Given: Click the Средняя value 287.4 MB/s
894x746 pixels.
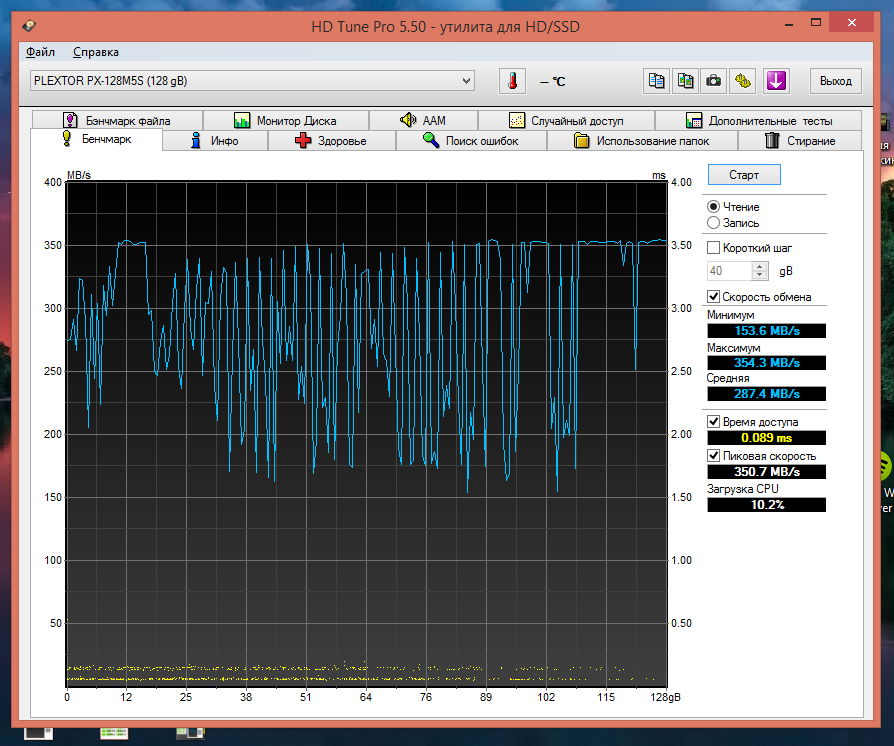Looking at the screenshot, I should point(766,394).
